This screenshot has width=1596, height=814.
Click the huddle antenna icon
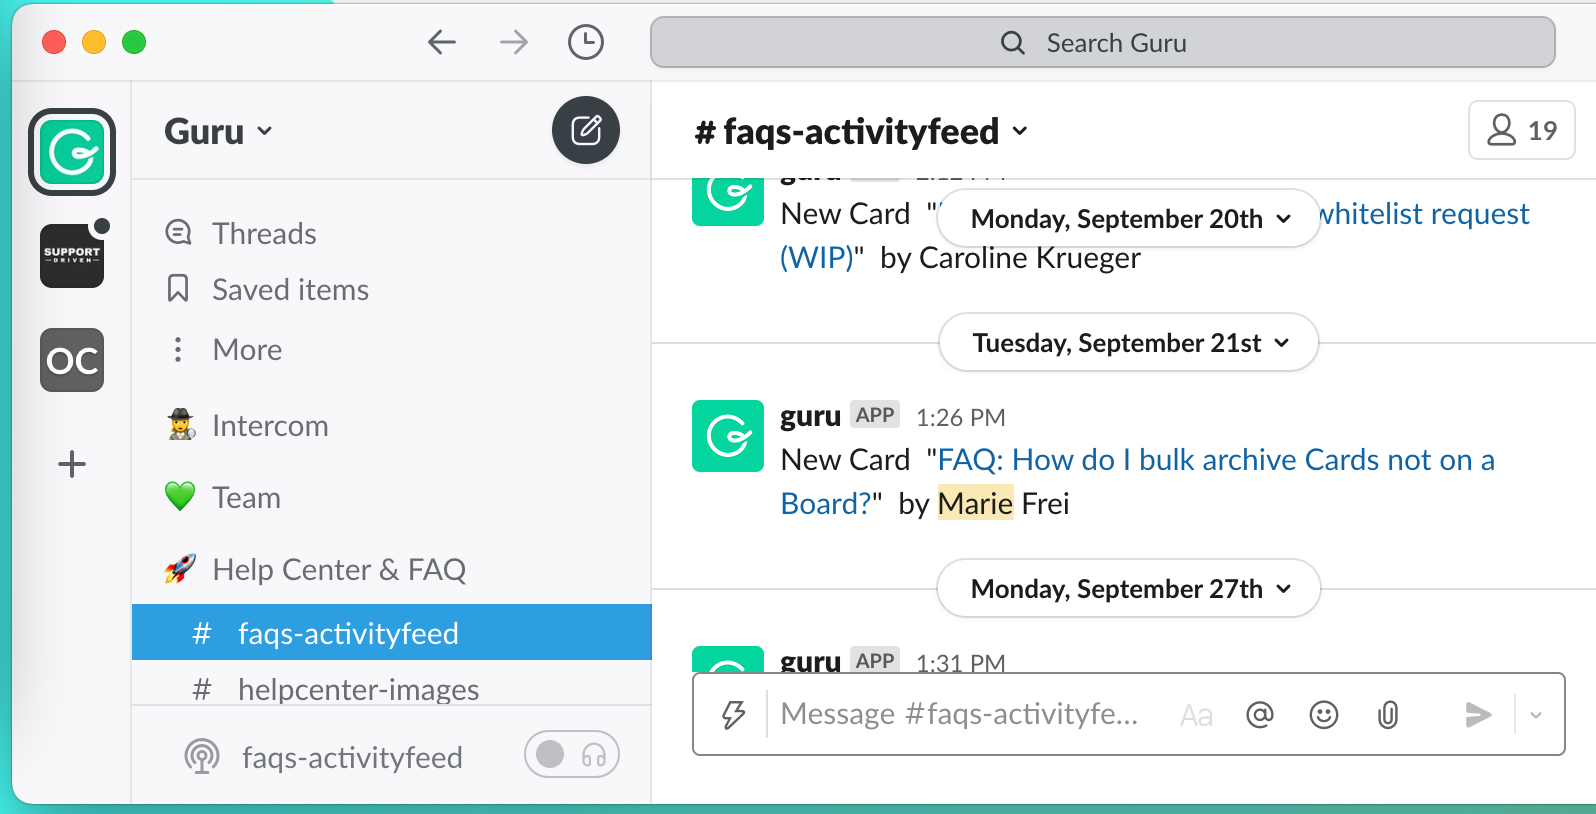202,757
